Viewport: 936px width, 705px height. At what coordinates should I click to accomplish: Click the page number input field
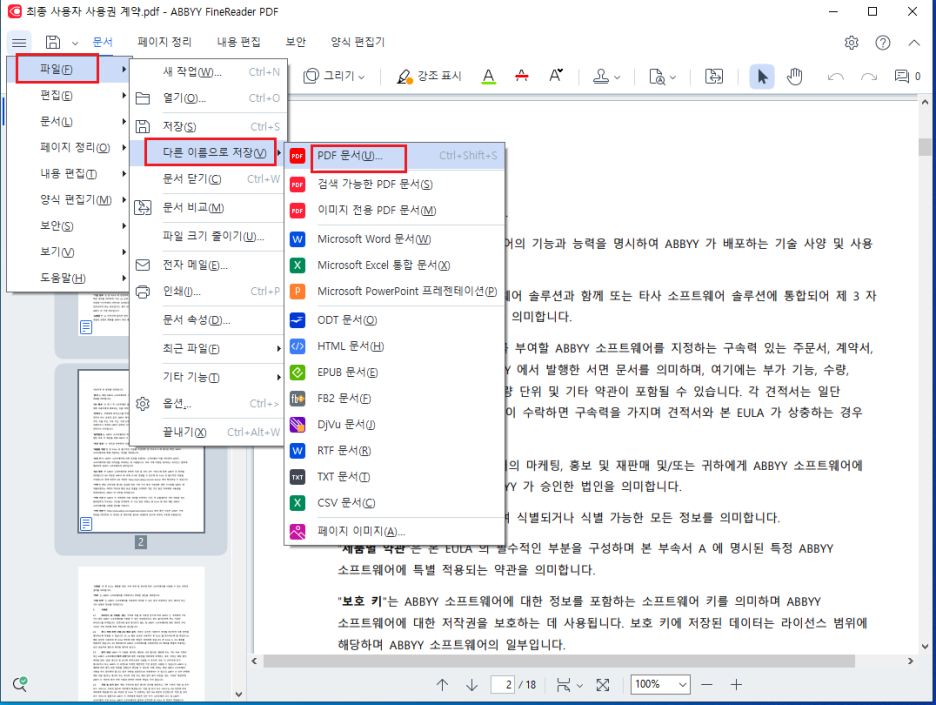[x=503, y=685]
